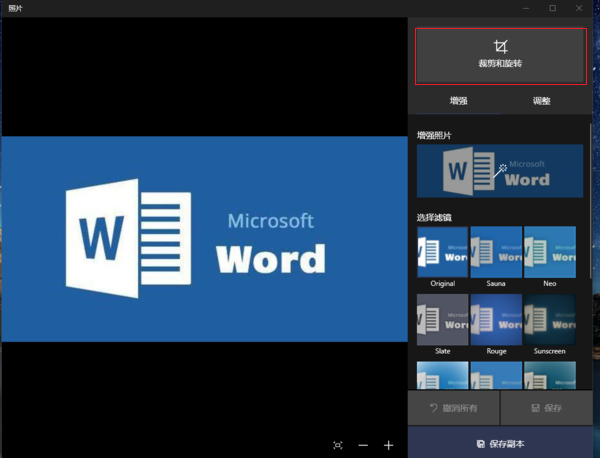The image size is (600, 458).
Task: Maximize the 照片 window
Action: [x=552, y=8]
